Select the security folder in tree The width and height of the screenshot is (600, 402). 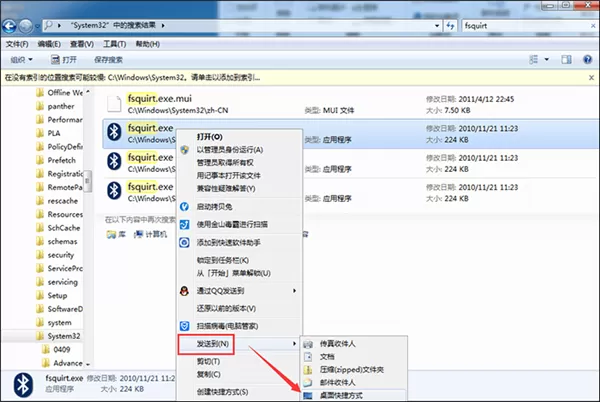[55, 255]
